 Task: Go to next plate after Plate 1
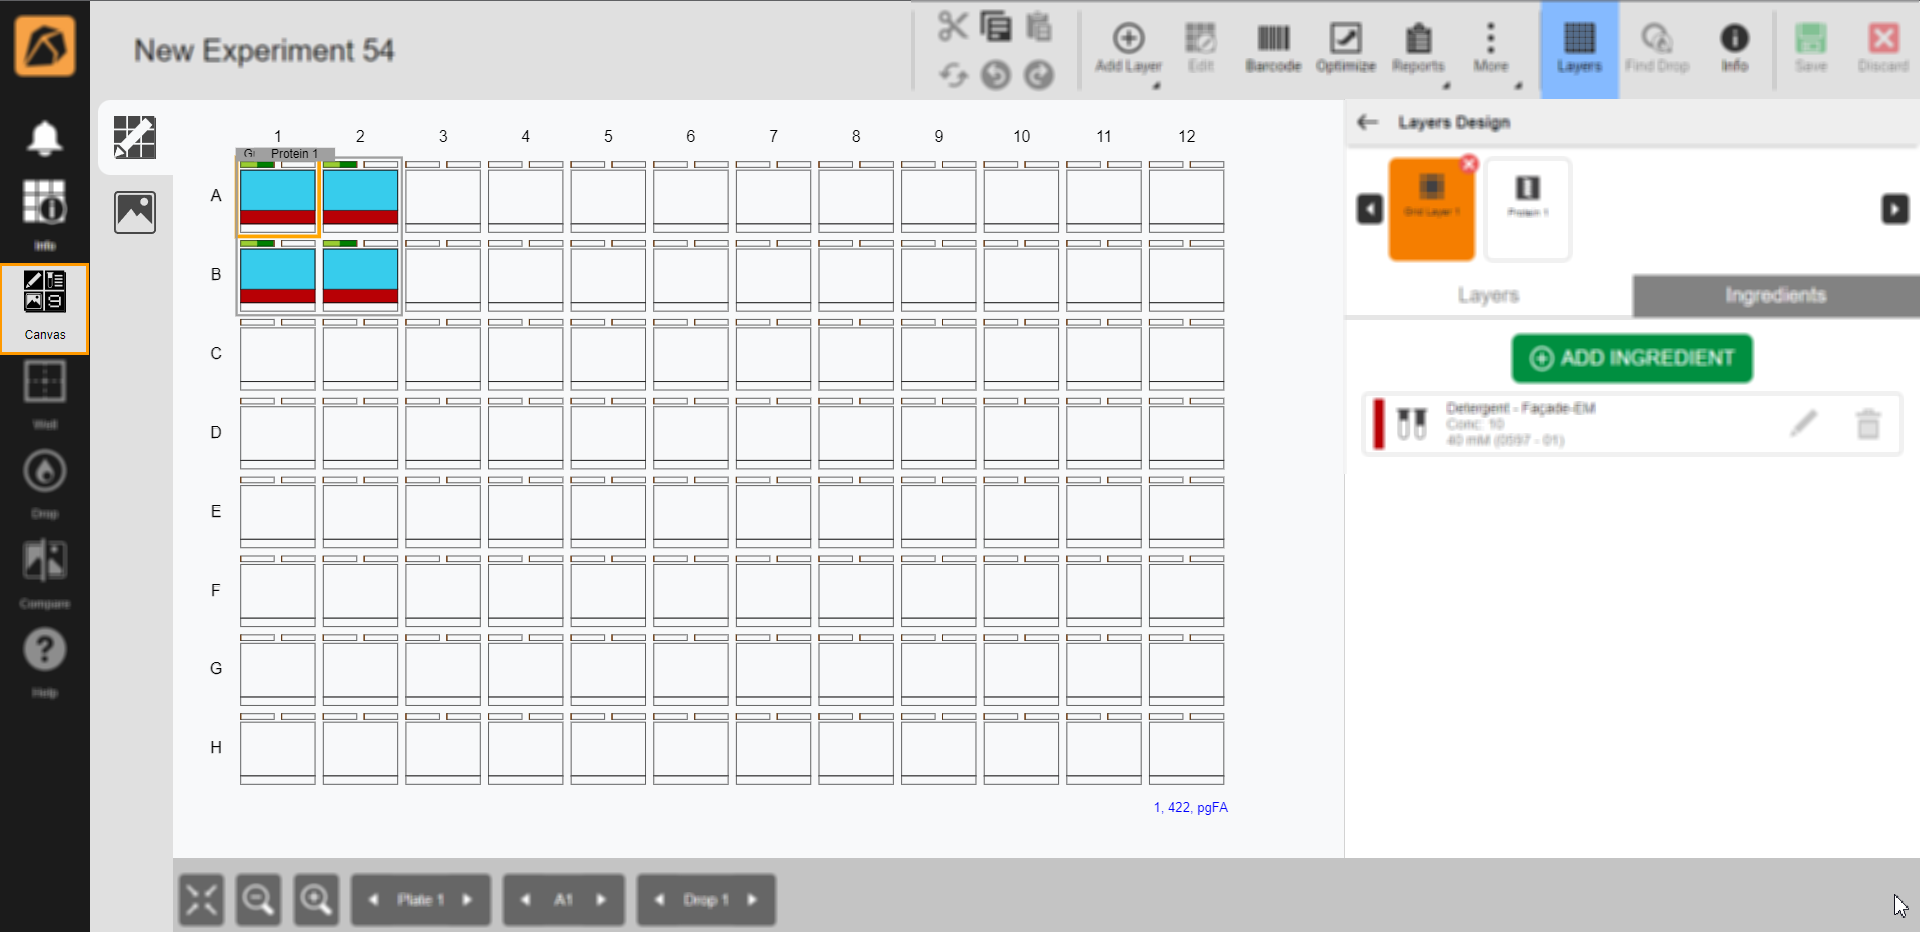(467, 900)
